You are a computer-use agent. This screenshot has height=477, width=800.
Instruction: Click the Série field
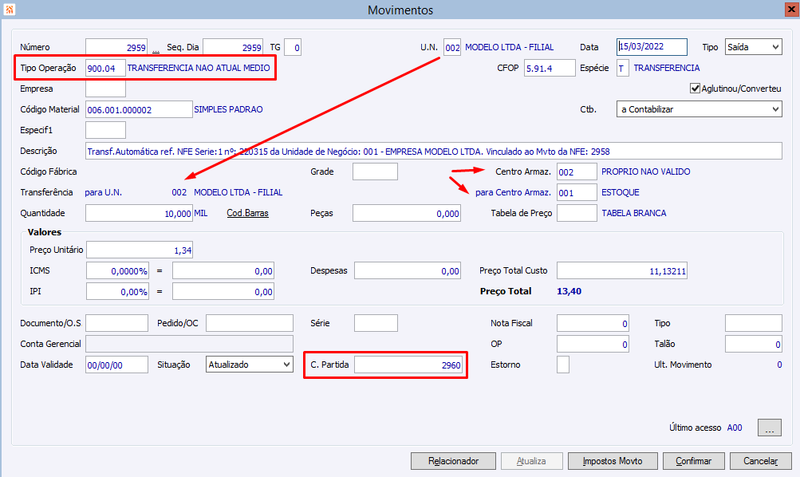(376, 323)
